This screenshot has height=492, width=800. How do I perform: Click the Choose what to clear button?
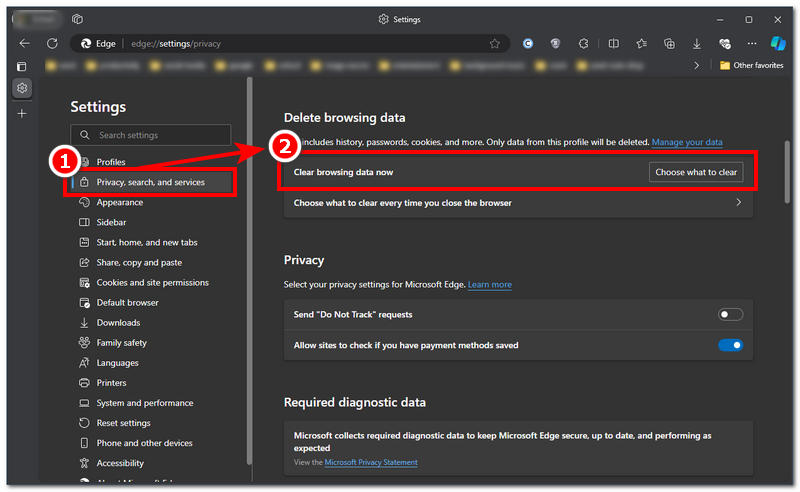coord(695,172)
